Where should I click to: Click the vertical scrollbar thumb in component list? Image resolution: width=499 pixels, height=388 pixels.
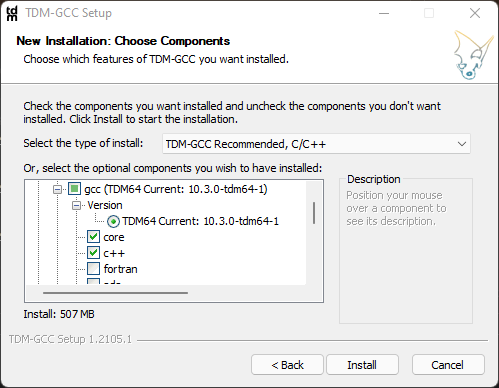[314, 213]
